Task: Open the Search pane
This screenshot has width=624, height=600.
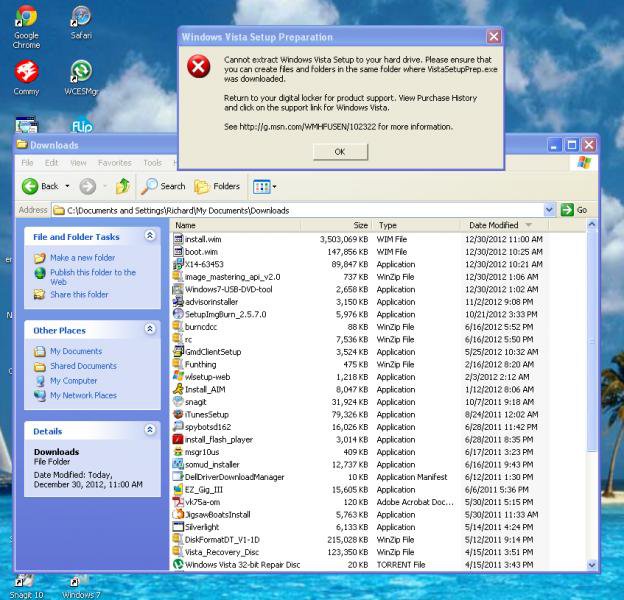Action: [x=163, y=186]
